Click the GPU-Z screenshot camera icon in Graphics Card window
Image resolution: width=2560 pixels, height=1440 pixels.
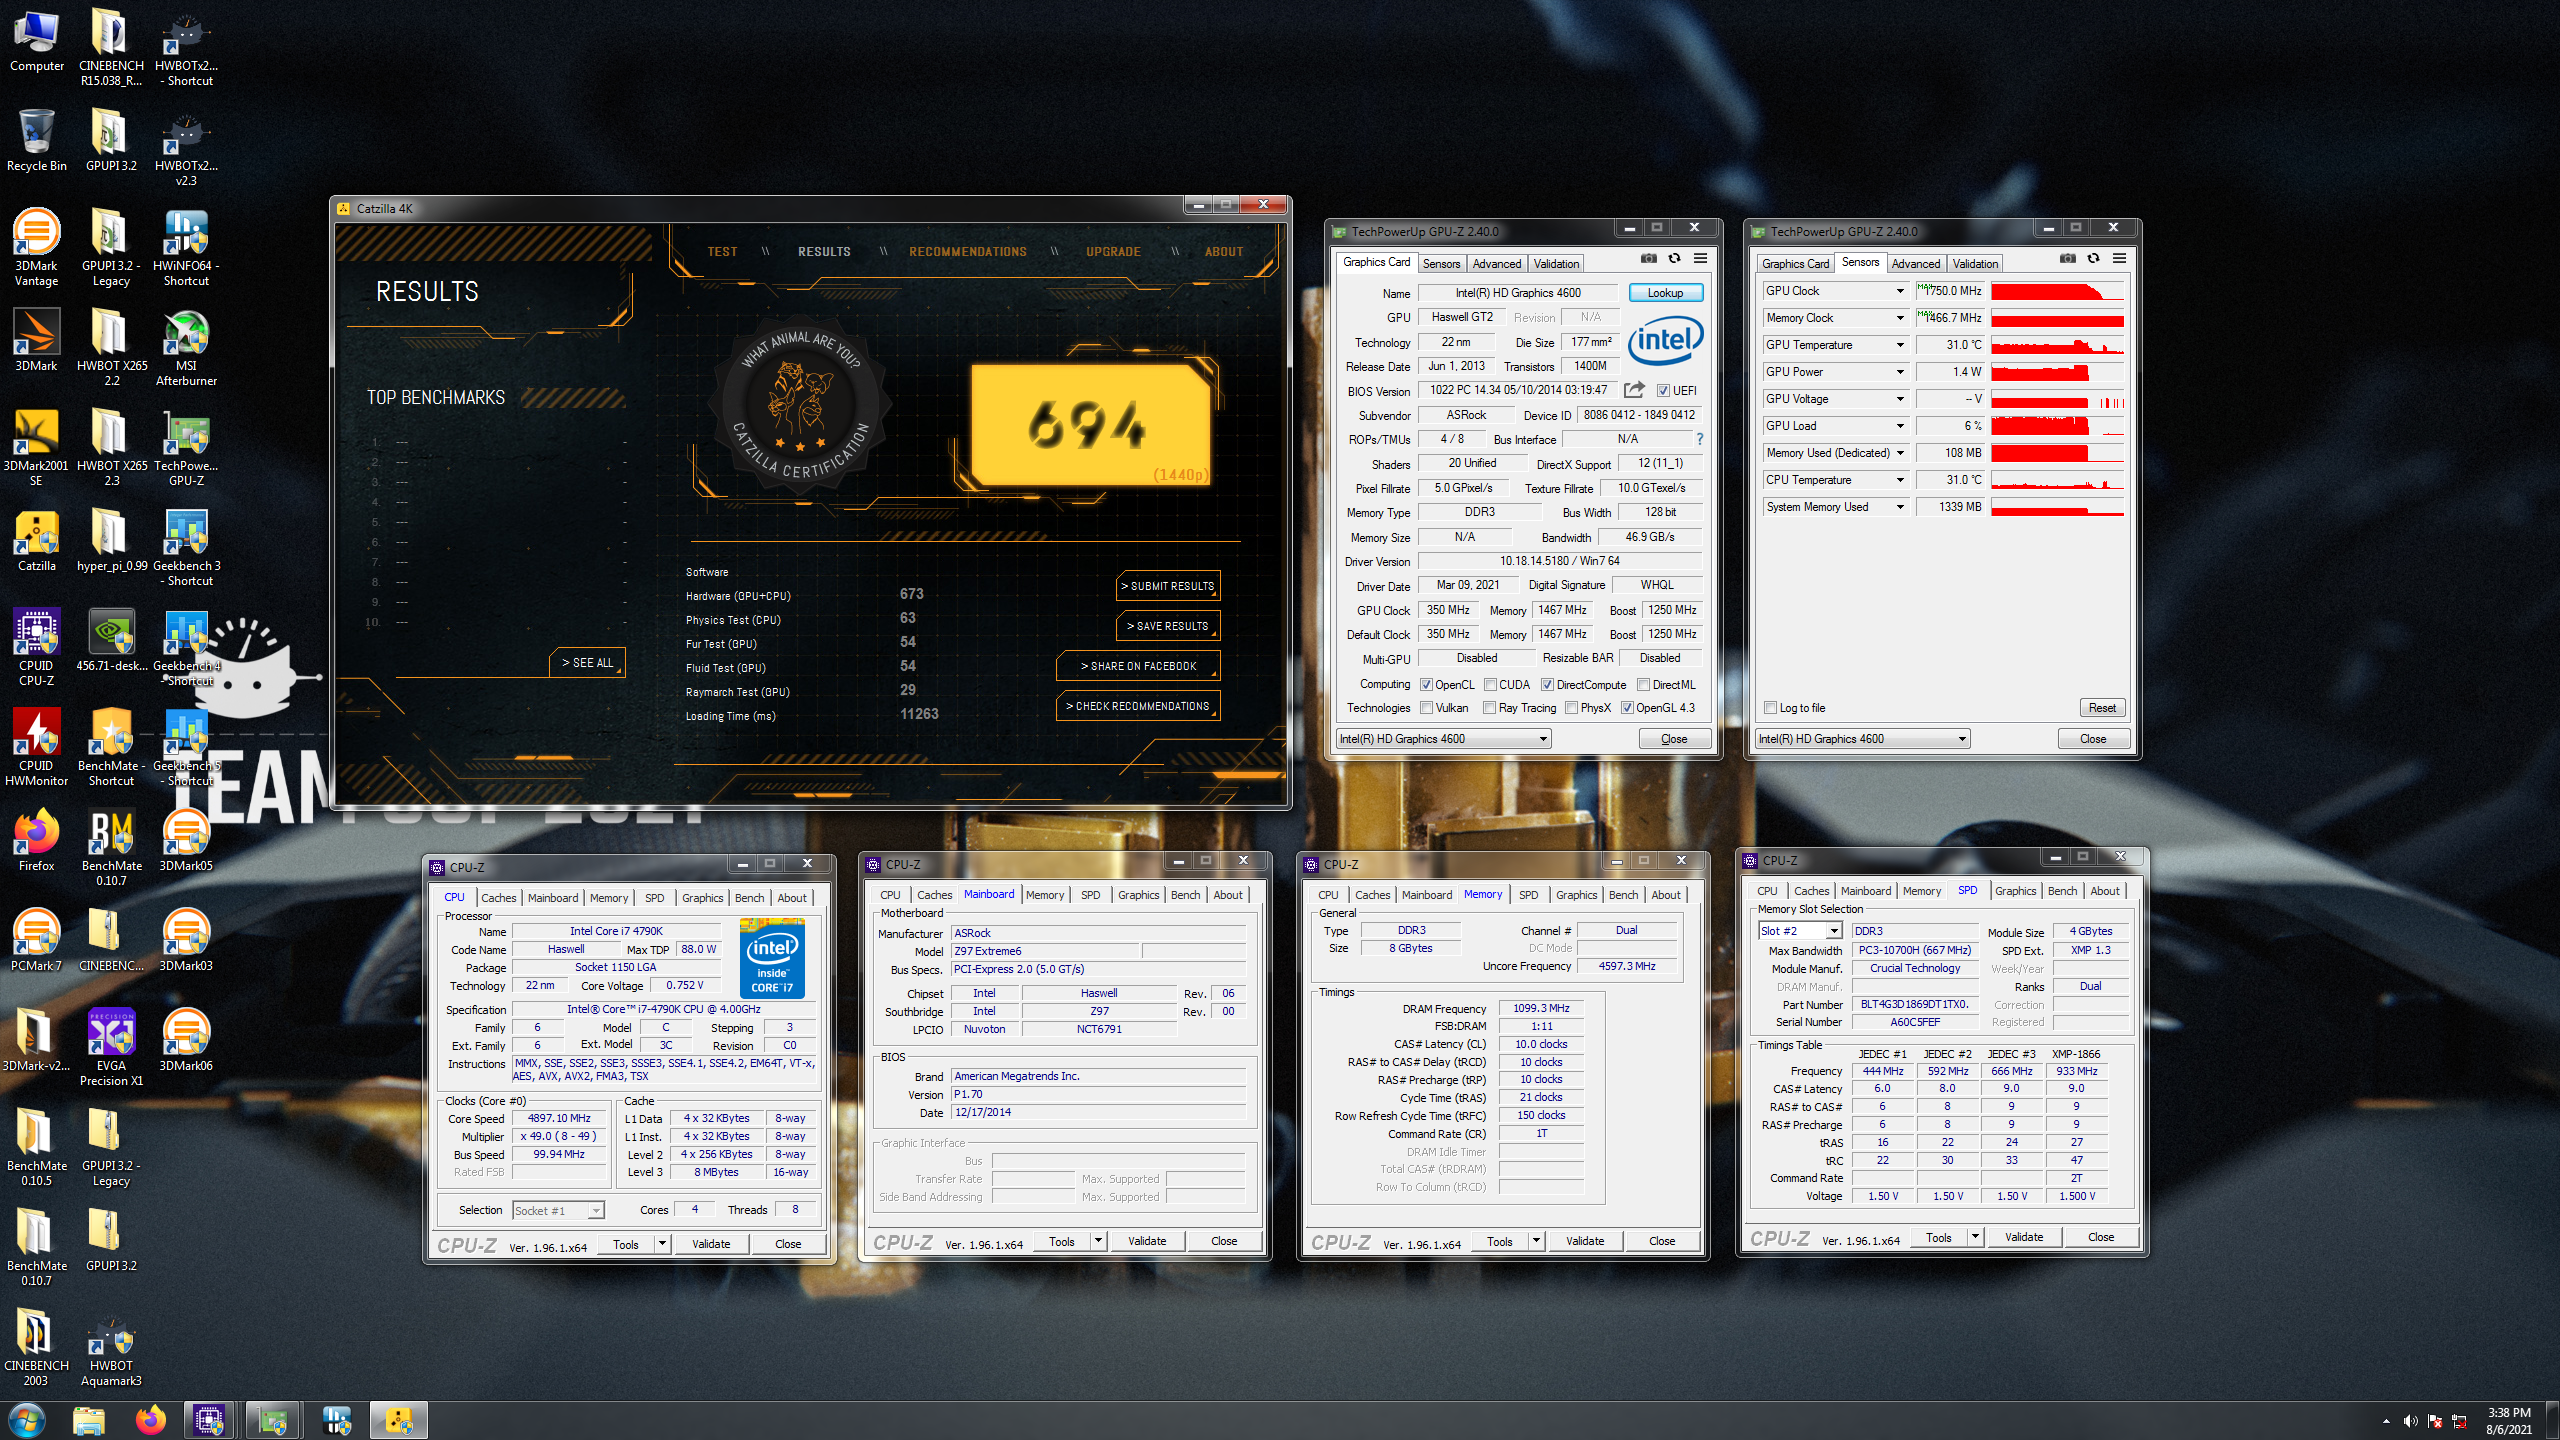1648,259
